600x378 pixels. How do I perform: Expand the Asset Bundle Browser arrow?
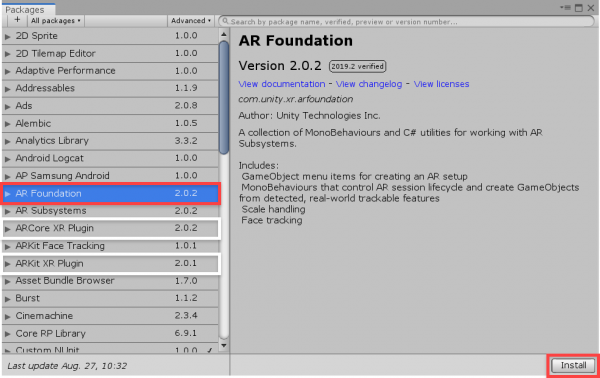7,281
